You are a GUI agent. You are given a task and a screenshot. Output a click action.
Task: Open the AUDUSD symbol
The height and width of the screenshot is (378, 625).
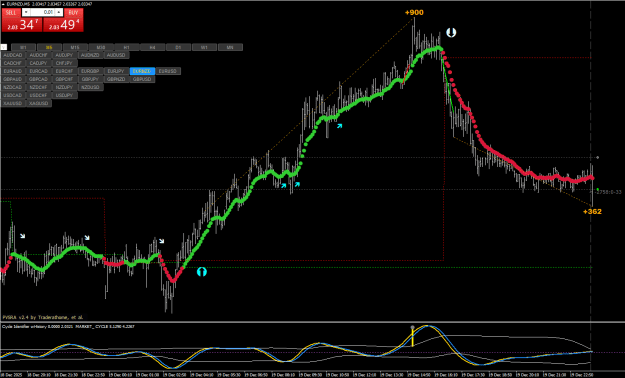(116, 55)
